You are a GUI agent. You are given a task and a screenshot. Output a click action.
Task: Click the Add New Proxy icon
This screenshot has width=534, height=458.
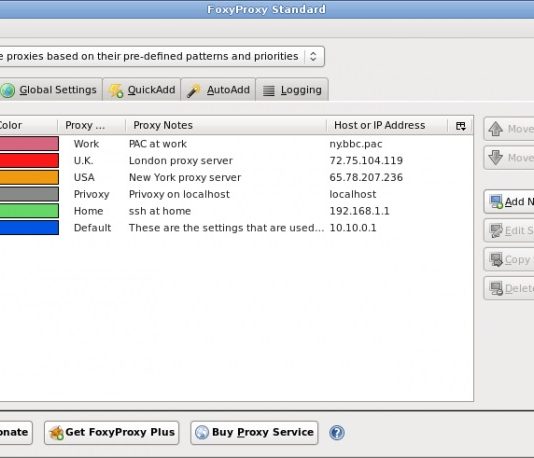coord(496,202)
